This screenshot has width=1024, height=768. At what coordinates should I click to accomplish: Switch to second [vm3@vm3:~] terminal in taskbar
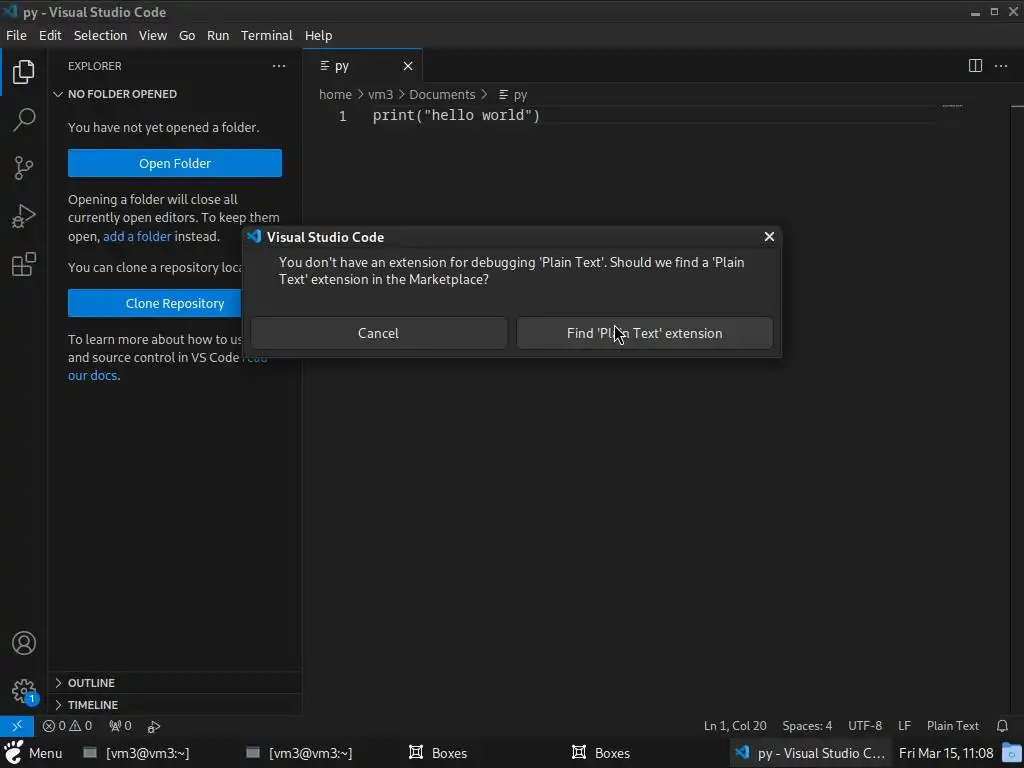pyautogui.click(x=299, y=753)
